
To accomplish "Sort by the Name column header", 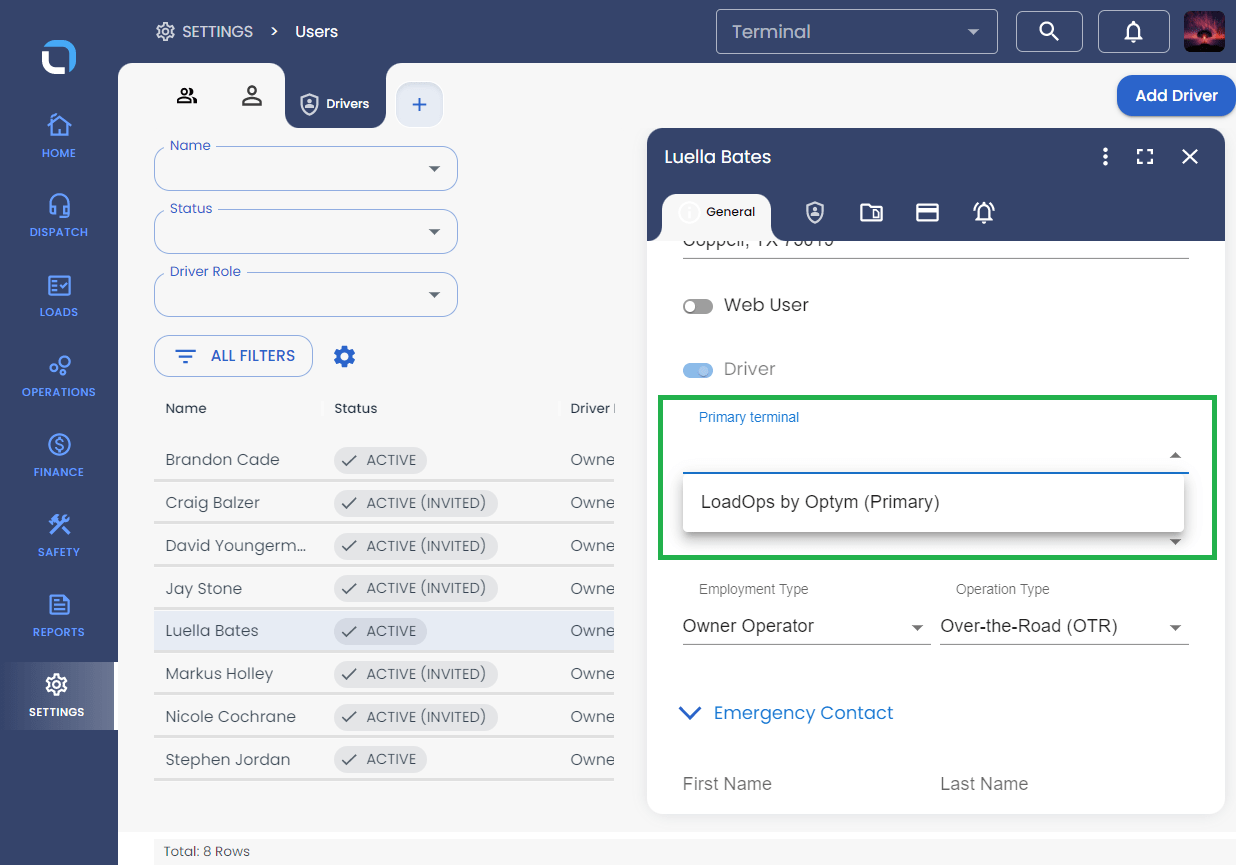I will pos(186,408).
